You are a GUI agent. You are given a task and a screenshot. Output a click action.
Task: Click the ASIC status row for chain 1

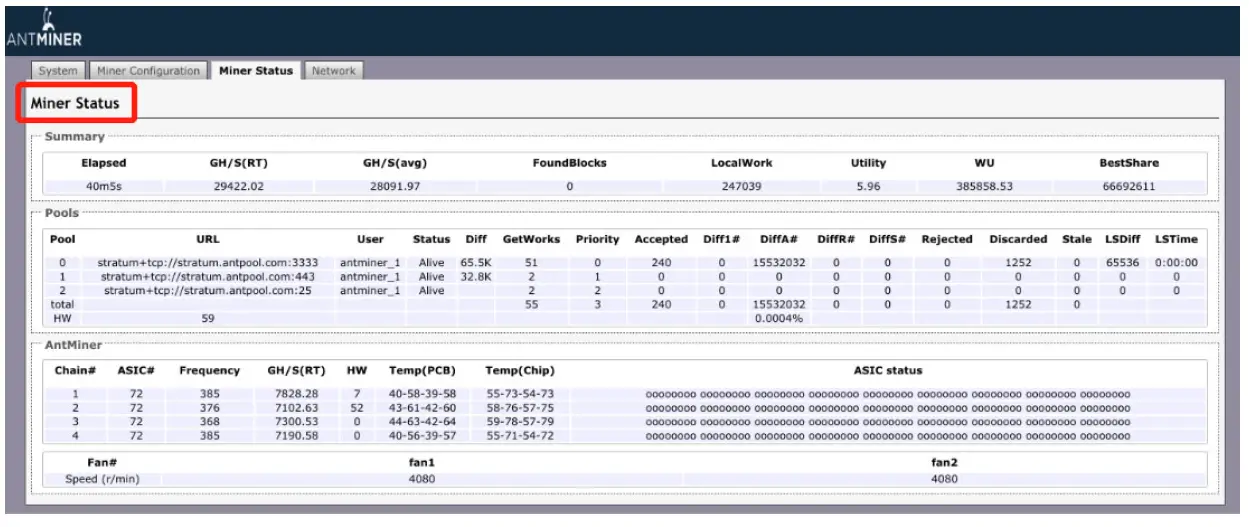point(887,394)
